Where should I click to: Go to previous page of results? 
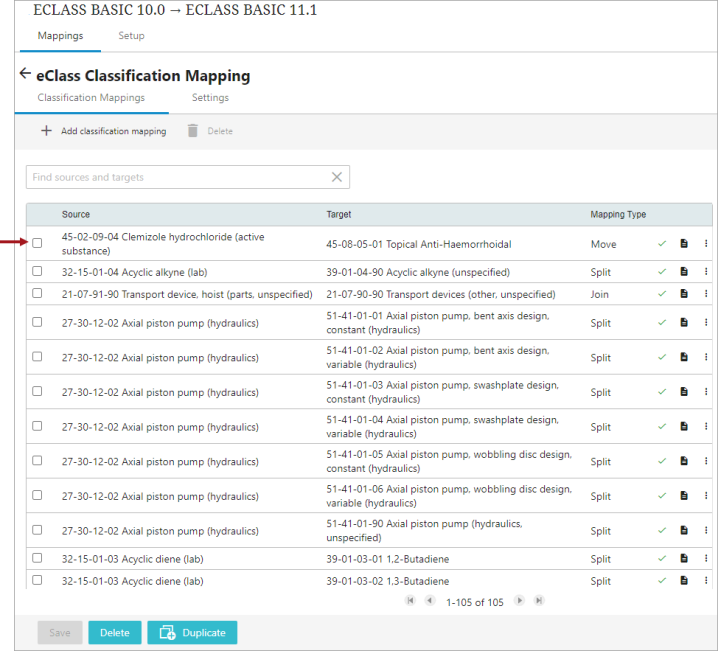430,600
